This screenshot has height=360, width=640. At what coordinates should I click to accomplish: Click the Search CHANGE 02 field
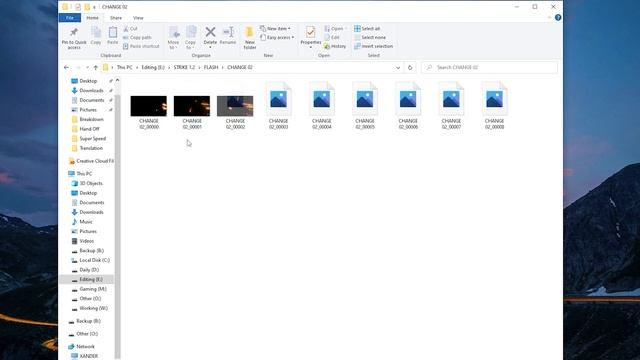point(489,67)
